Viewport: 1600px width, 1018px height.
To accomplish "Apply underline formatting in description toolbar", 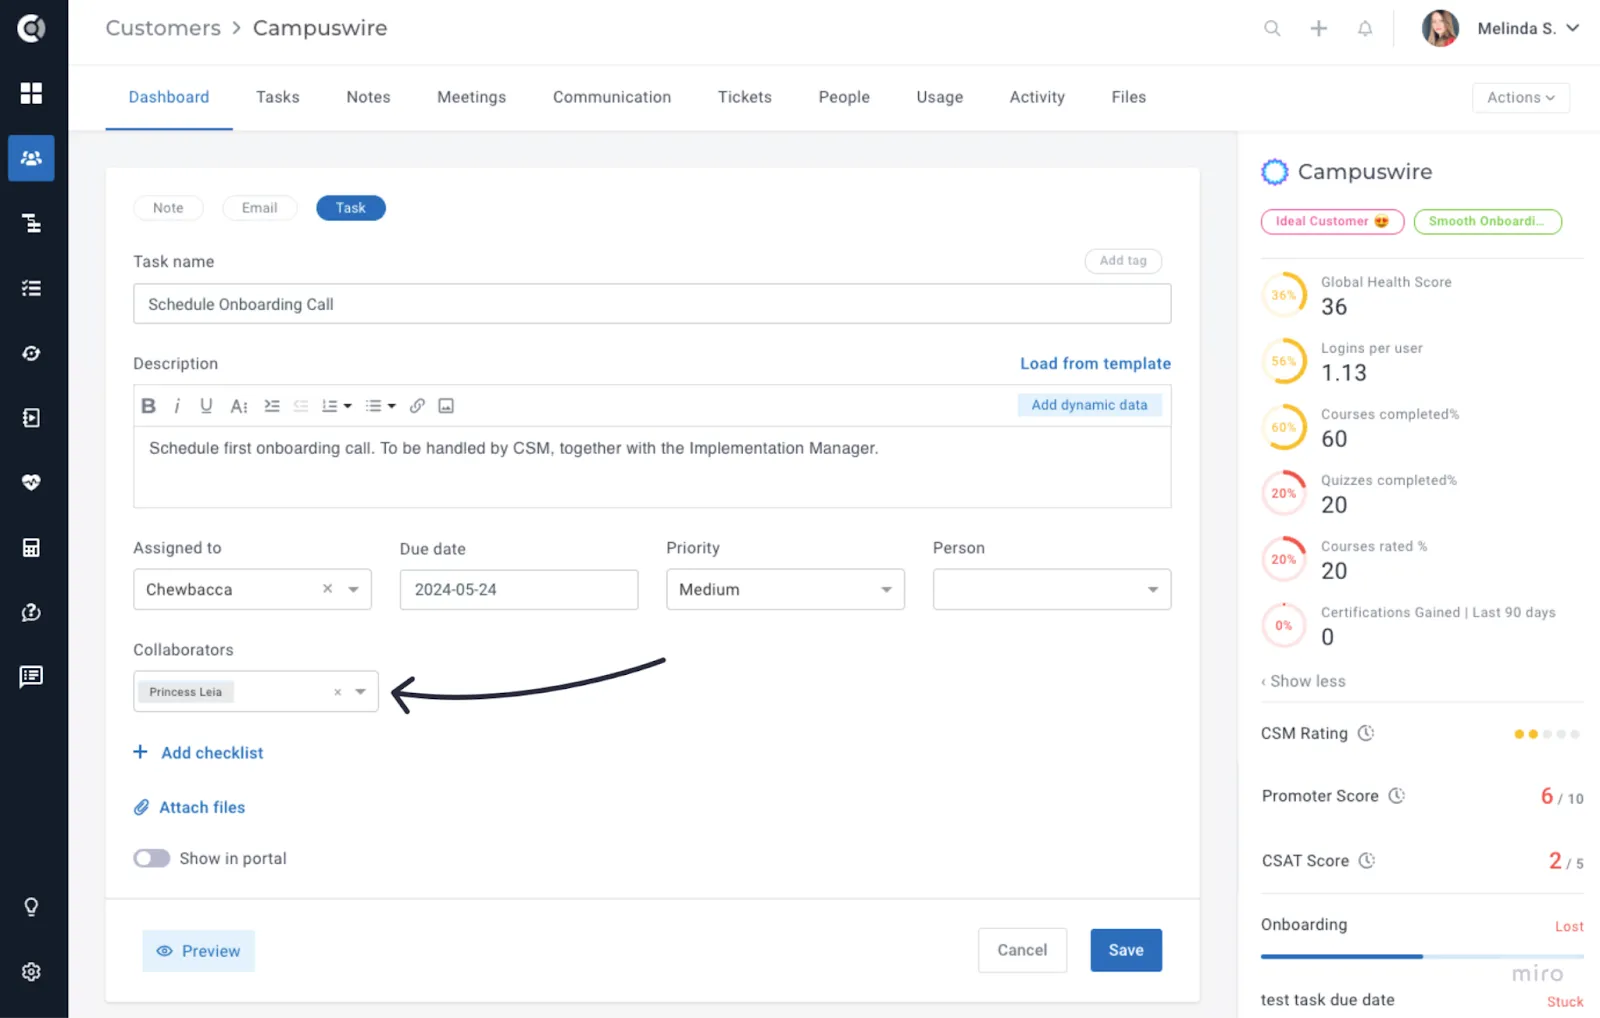I will pos(206,405).
